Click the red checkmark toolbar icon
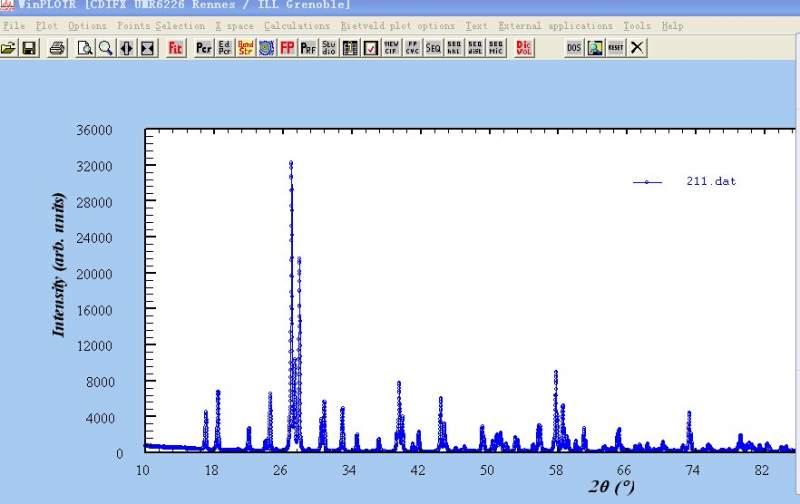Image resolution: width=800 pixels, height=504 pixels. click(371, 48)
